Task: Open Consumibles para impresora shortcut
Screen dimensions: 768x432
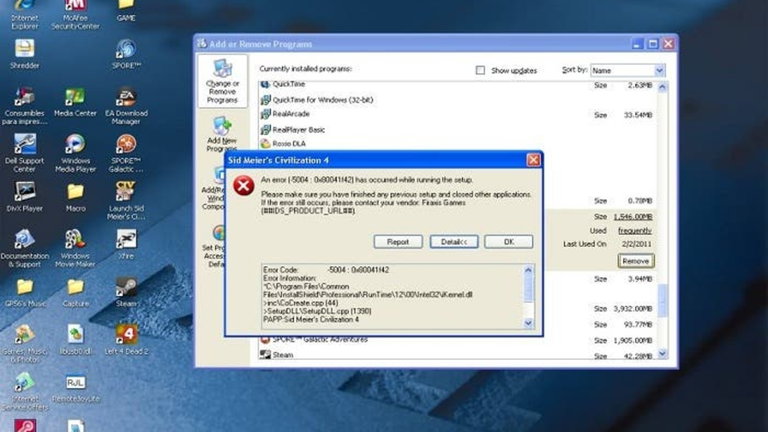Action: 24,106
